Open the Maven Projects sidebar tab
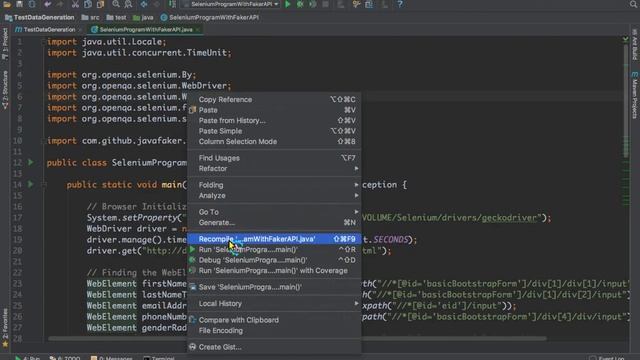Screen dimensions: 640x360 pos(635,95)
